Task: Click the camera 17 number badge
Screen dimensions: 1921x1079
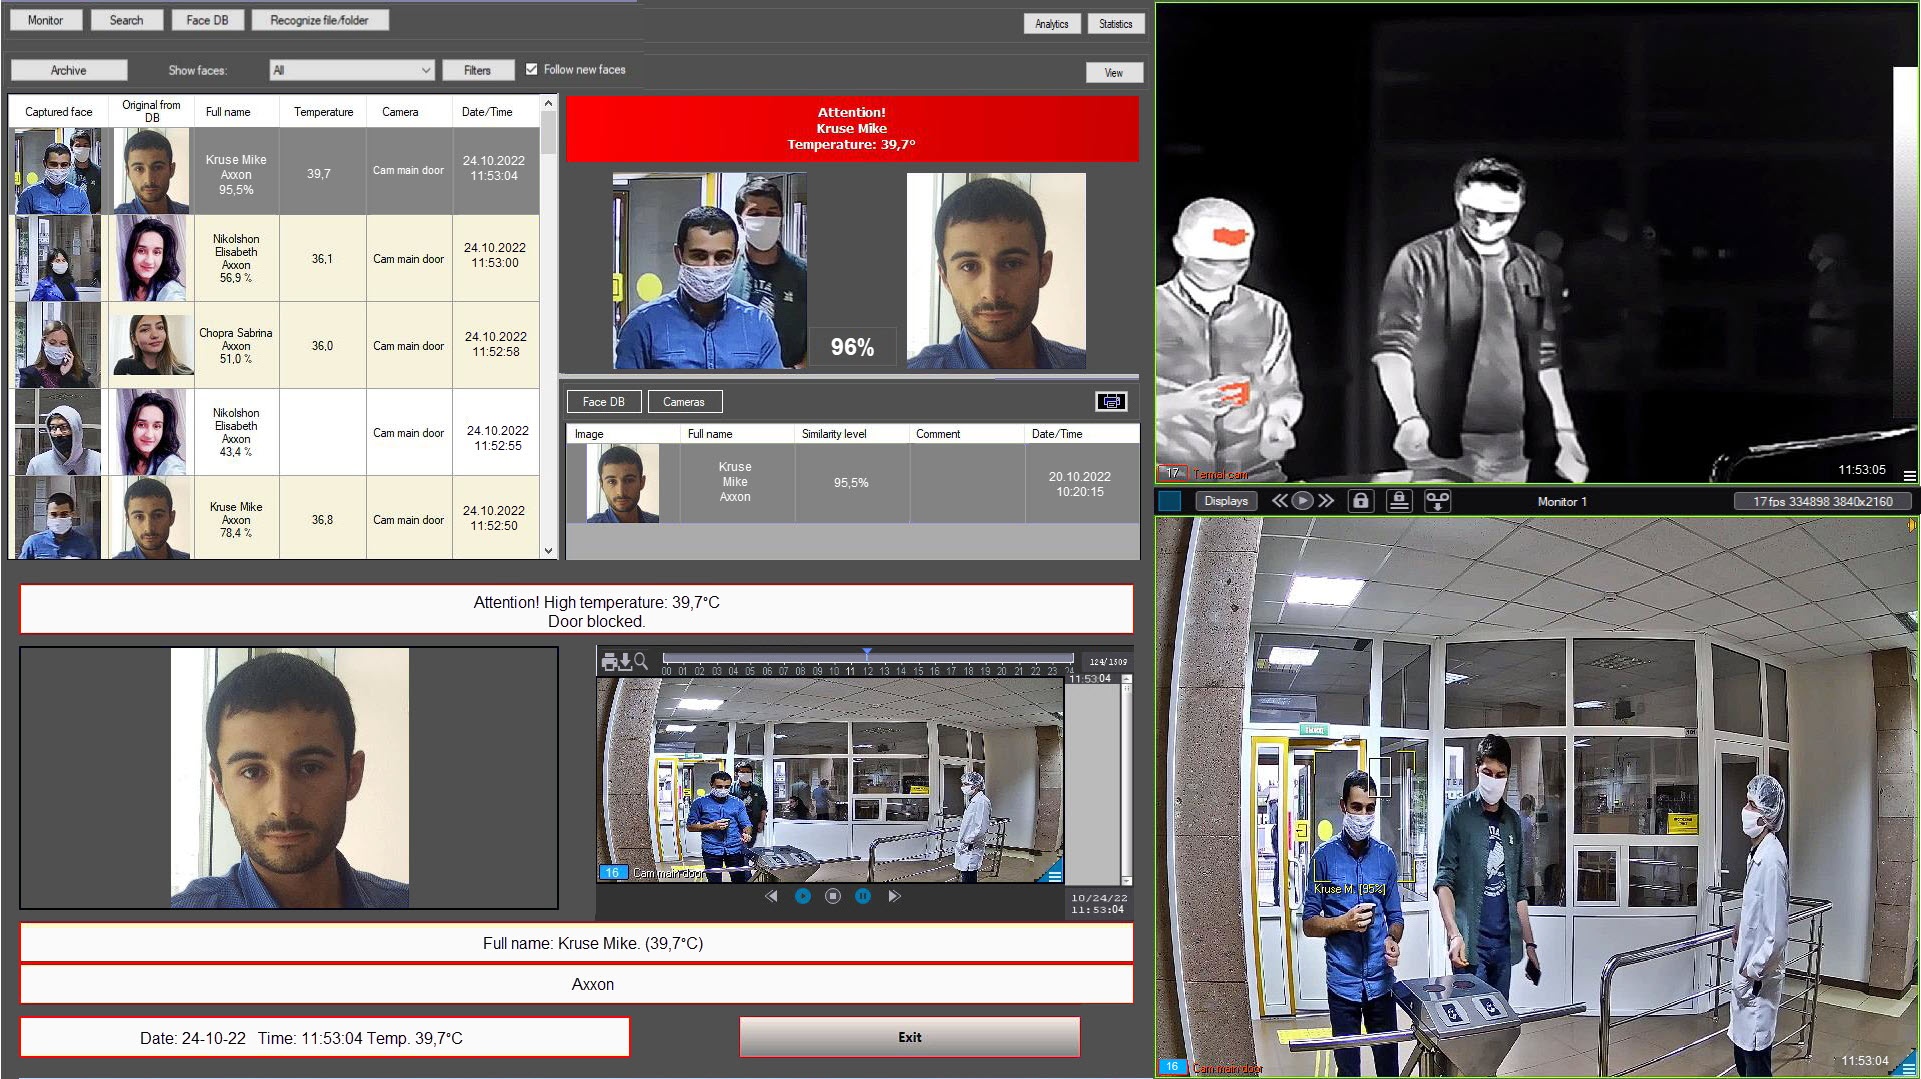Action: tap(1172, 474)
